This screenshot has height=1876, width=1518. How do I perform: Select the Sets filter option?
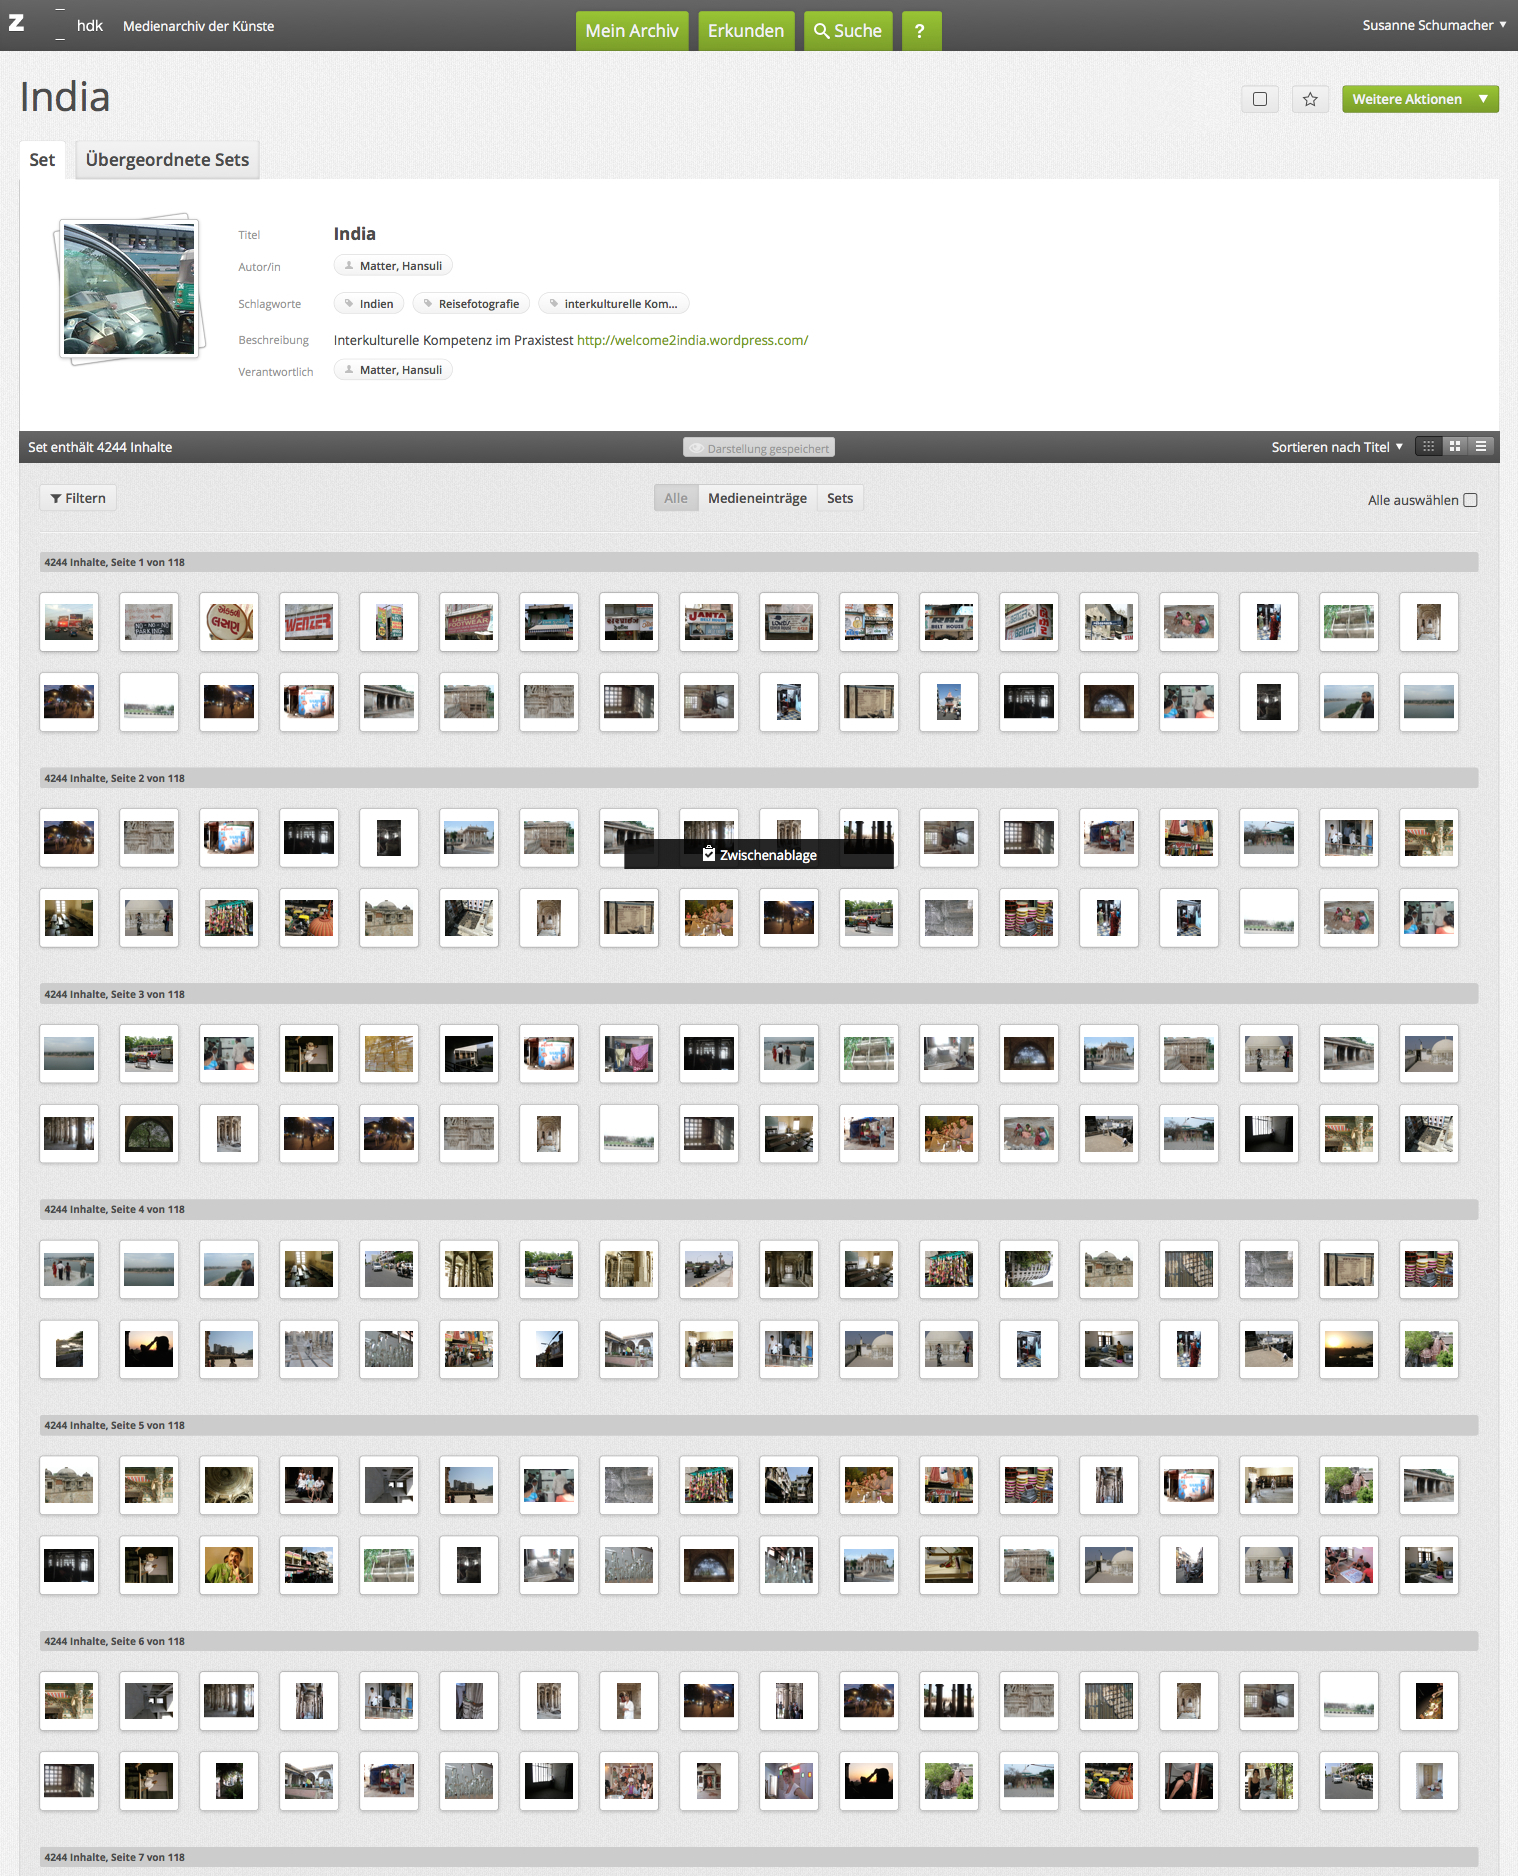click(840, 498)
